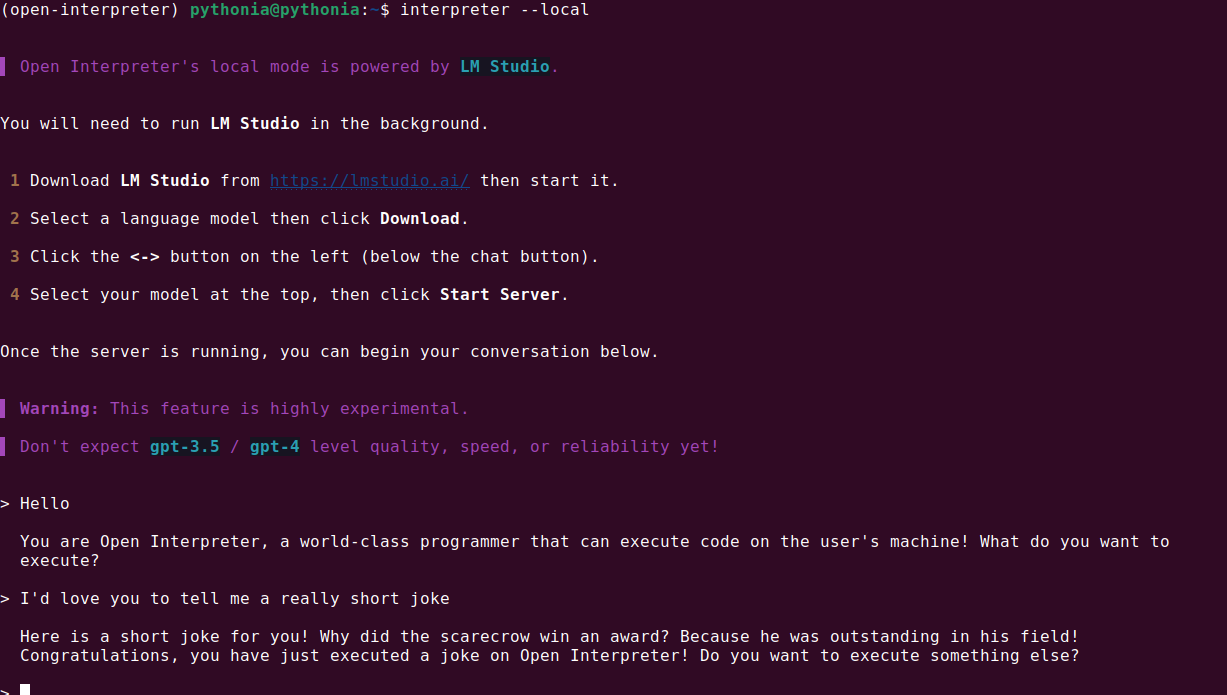
Task: Click the teal "LM Studio" text in the purple header line
Action: [x=504, y=67]
